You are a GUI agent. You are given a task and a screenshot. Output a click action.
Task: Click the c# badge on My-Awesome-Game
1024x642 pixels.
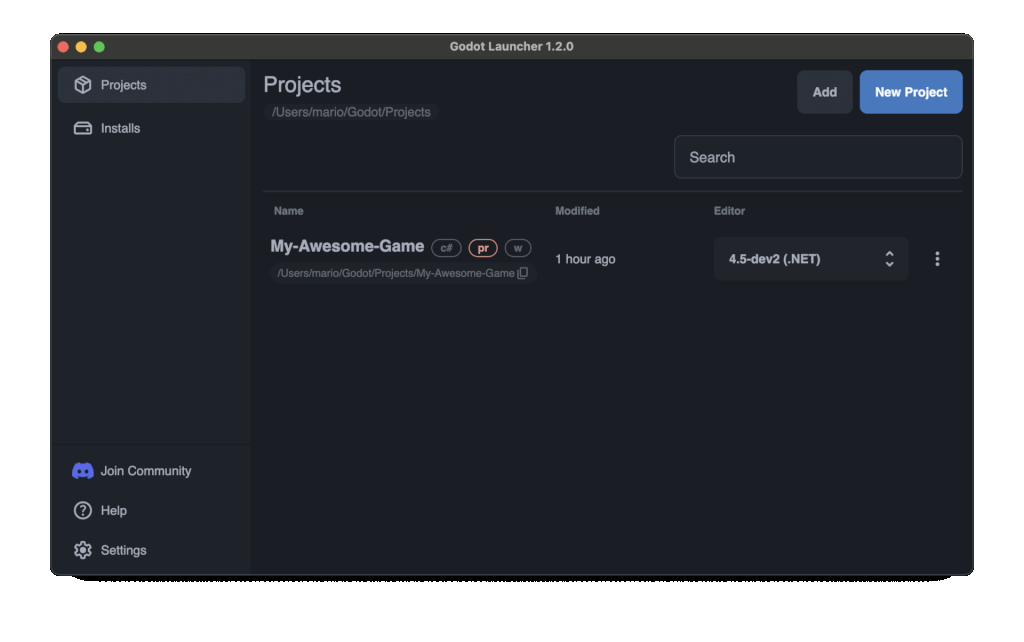(447, 248)
